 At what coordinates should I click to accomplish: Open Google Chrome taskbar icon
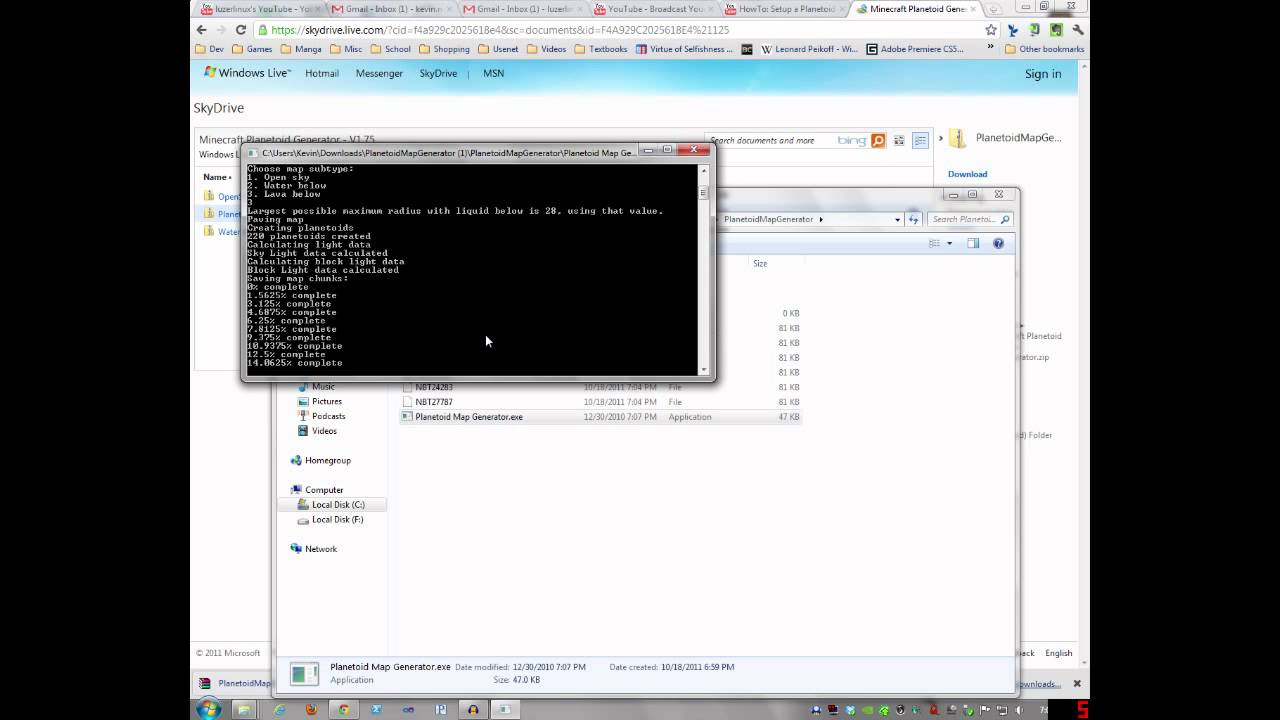coord(343,709)
